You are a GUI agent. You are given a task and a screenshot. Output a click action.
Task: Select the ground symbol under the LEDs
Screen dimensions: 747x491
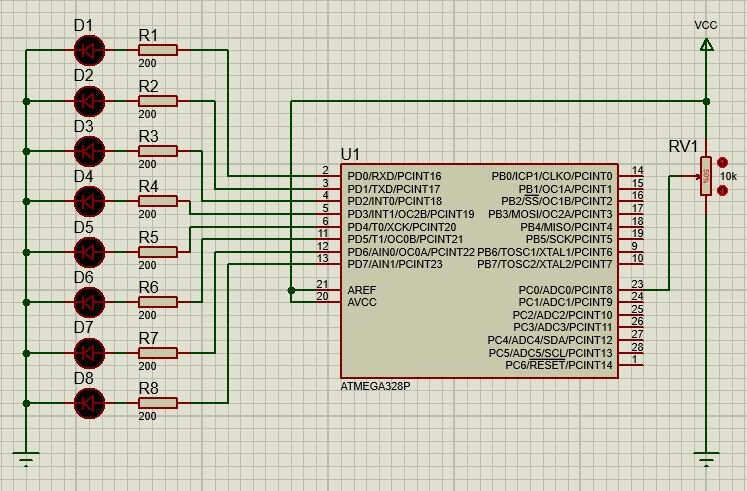(x=26, y=459)
